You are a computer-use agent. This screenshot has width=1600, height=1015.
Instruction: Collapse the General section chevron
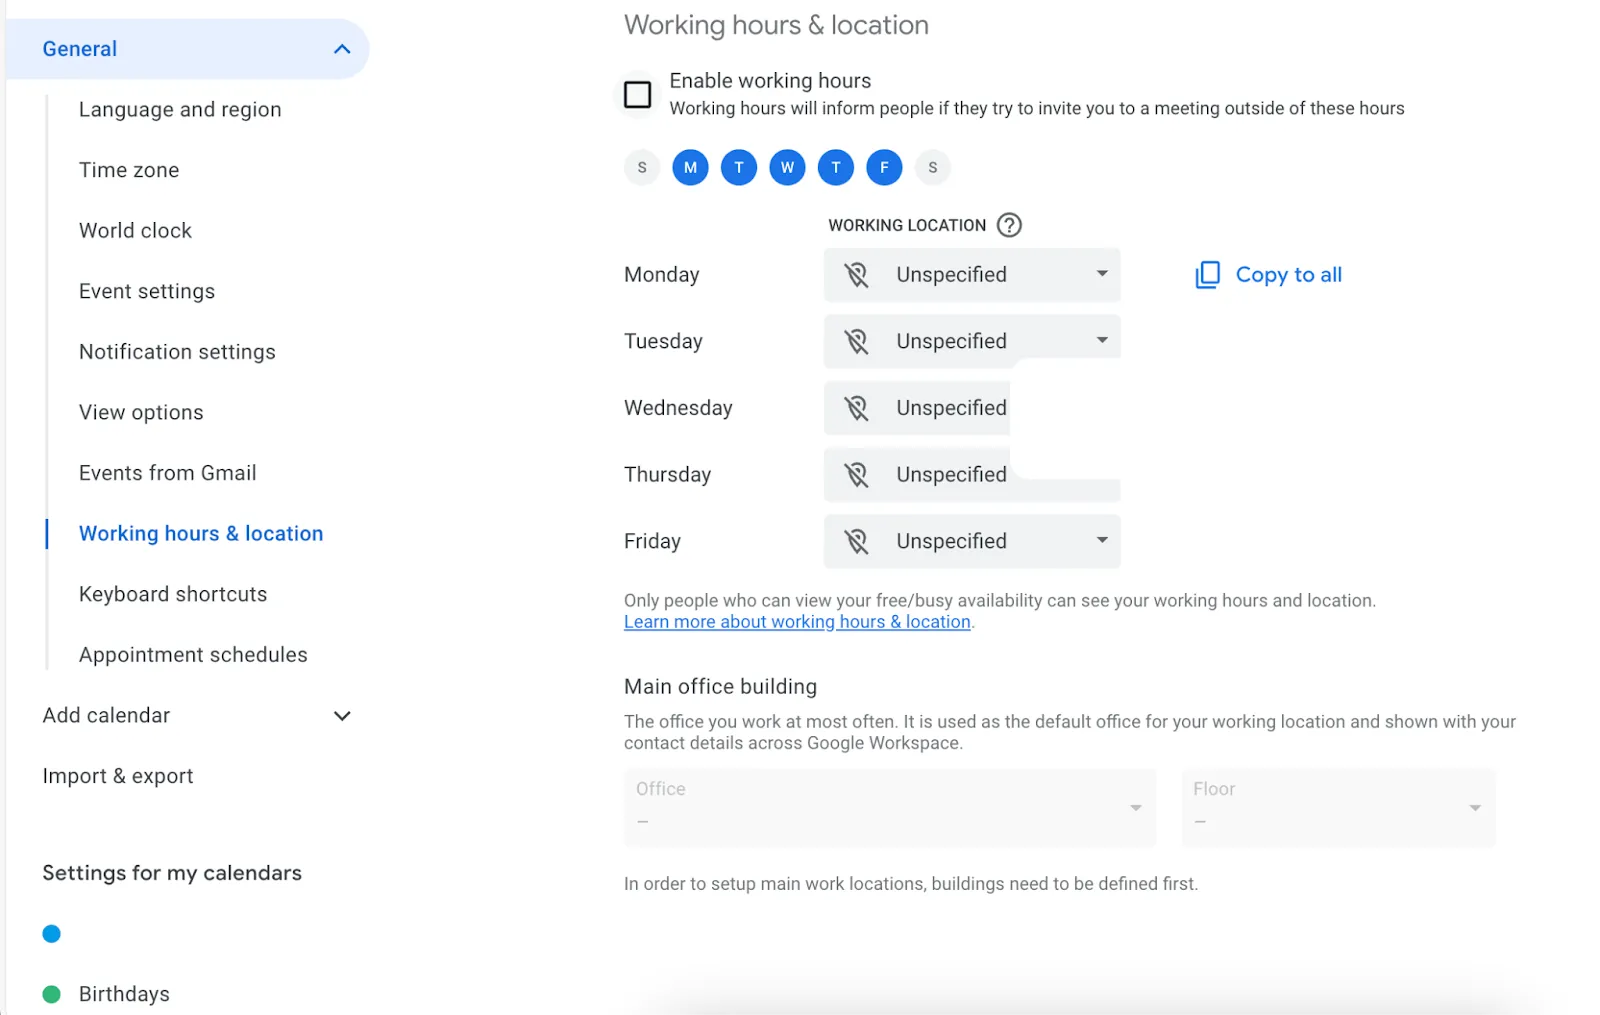point(342,49)
